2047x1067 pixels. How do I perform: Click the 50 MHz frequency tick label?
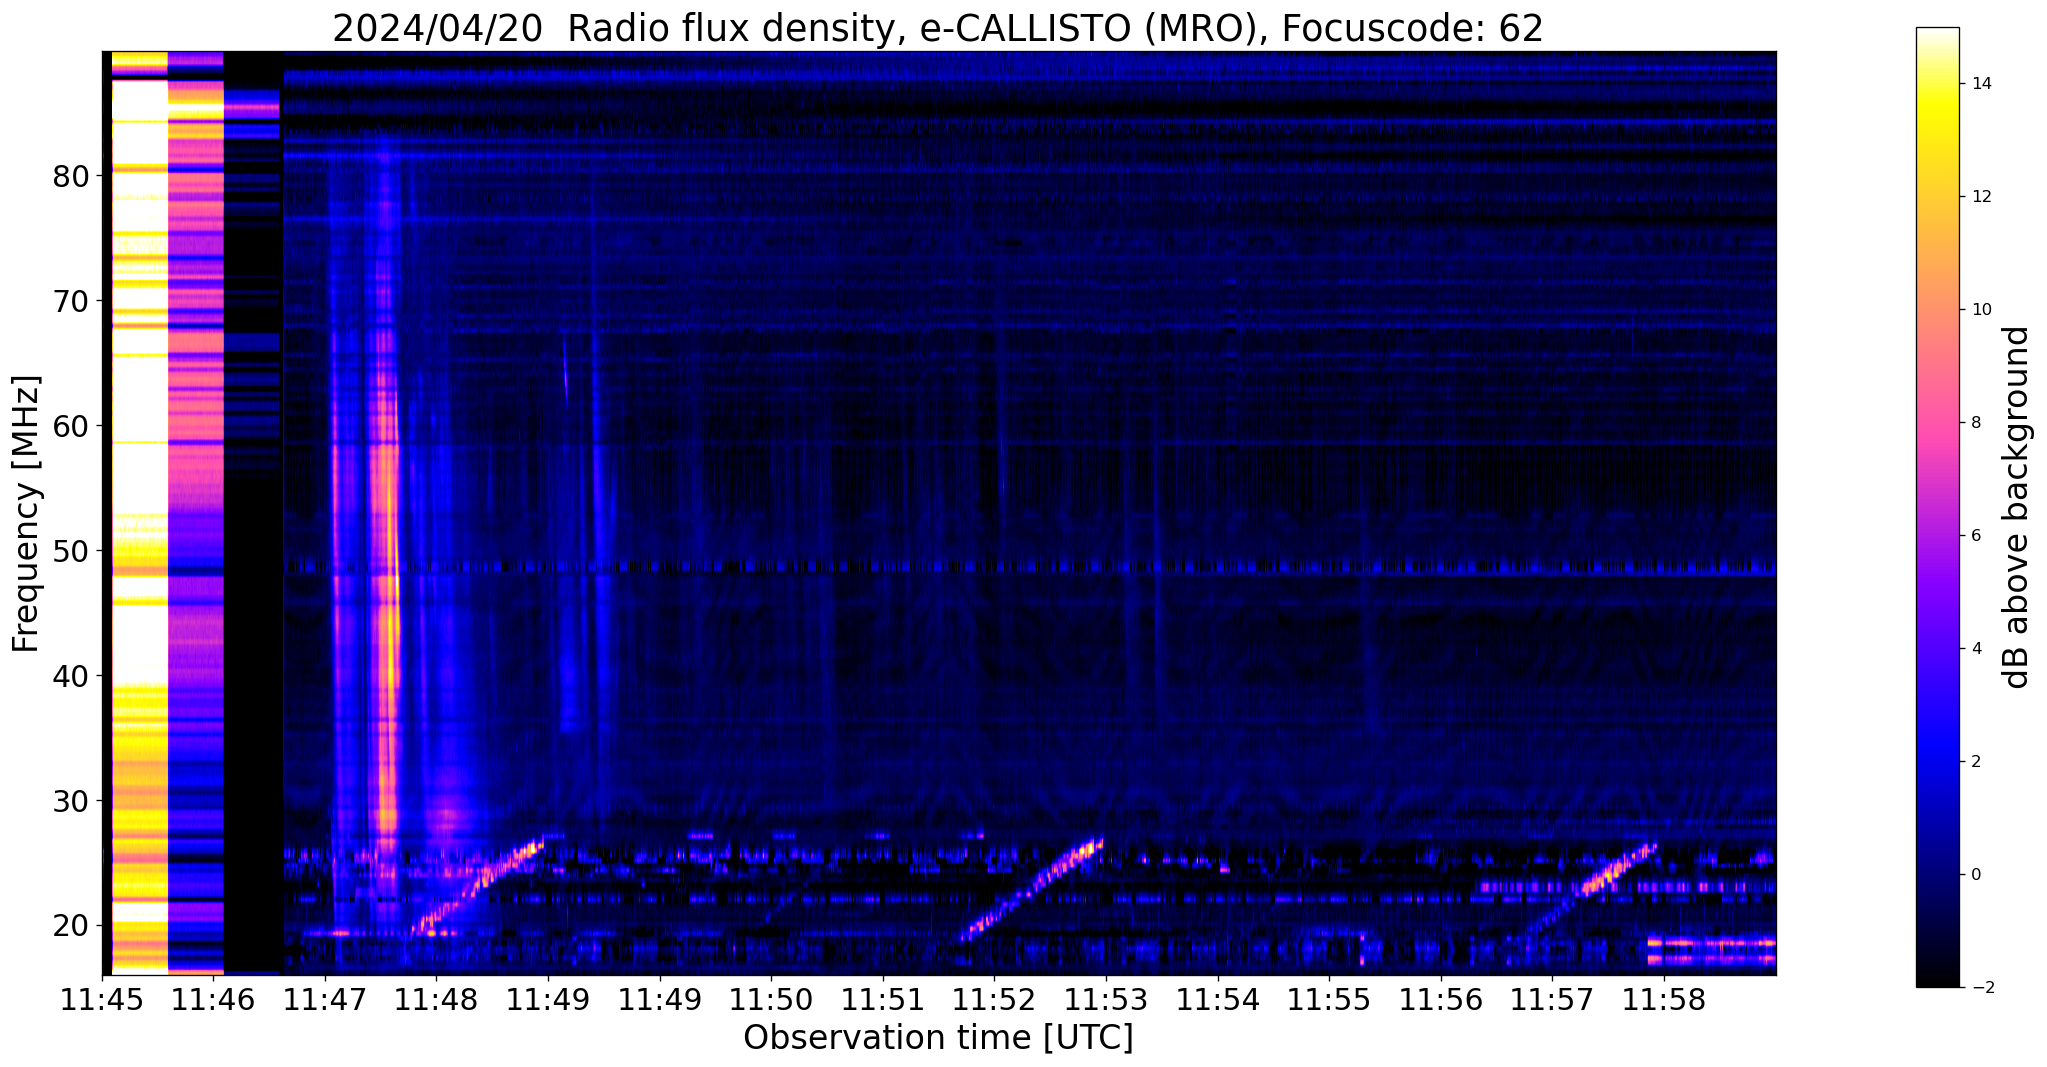click(x=71, y=551)
